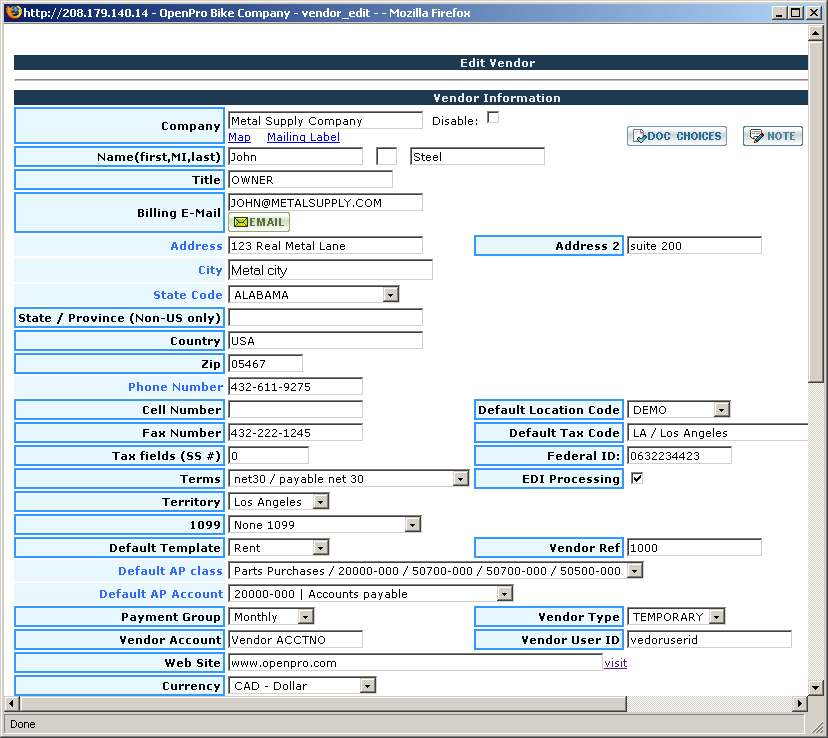Click the Phone Number field
The height and width of the screenshot is (738, 828).
click(295, 387)
